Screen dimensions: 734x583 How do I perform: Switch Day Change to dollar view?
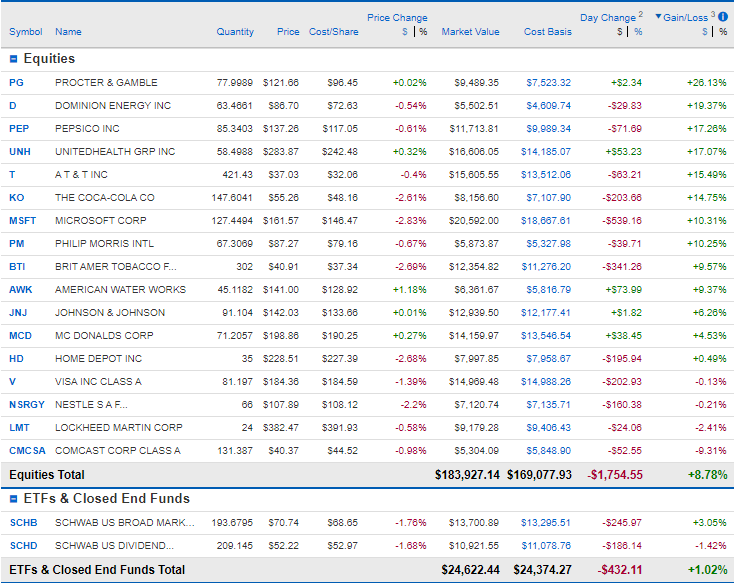pos(620,32)
